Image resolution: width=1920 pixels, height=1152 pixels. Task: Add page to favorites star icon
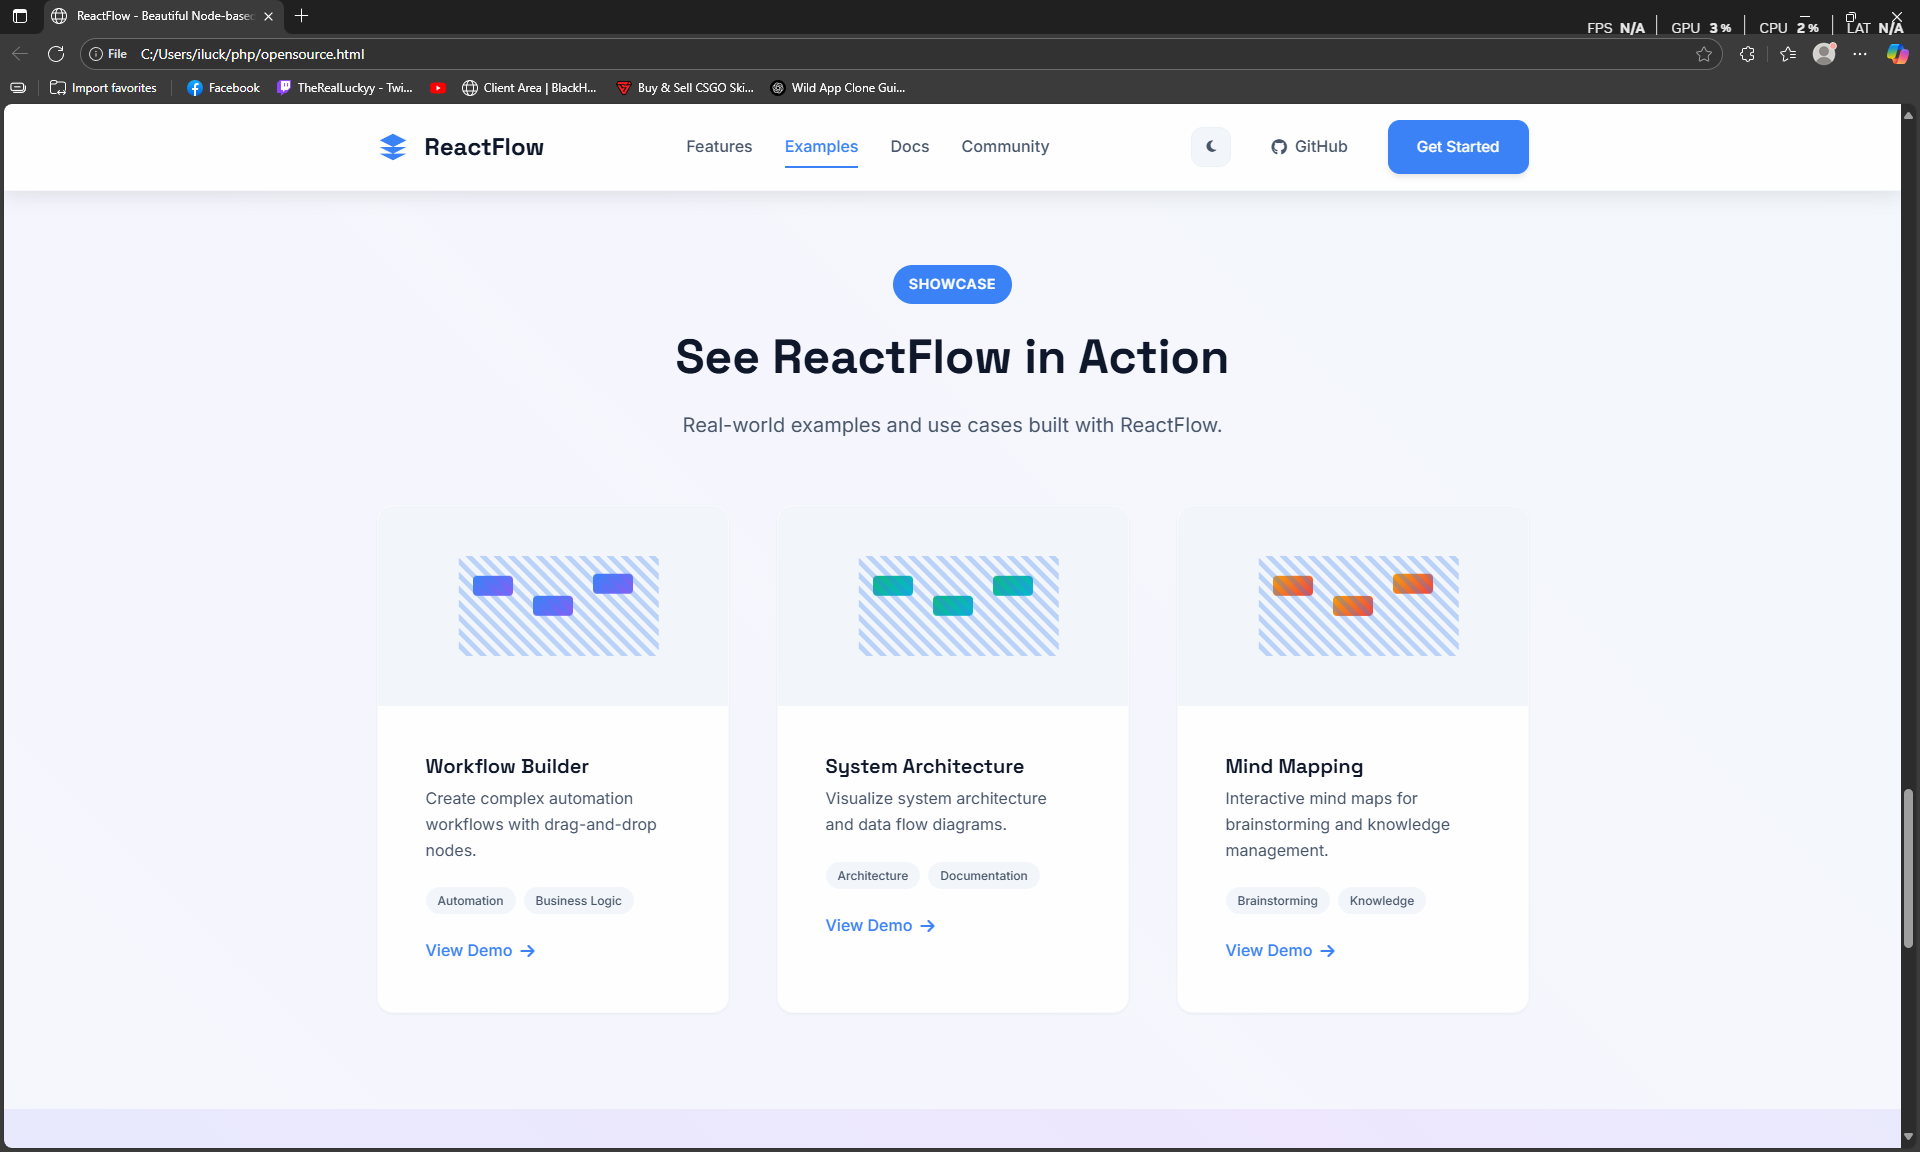tap(1704, 54)
